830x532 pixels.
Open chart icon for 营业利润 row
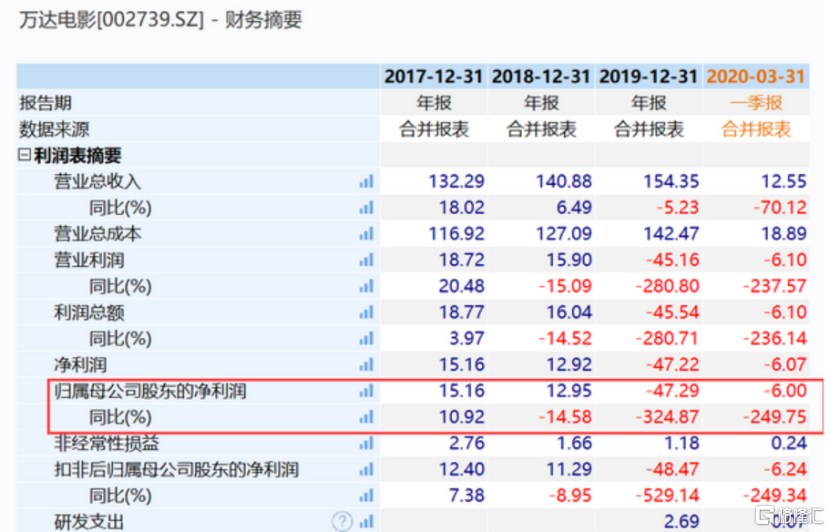pos(366,260)
